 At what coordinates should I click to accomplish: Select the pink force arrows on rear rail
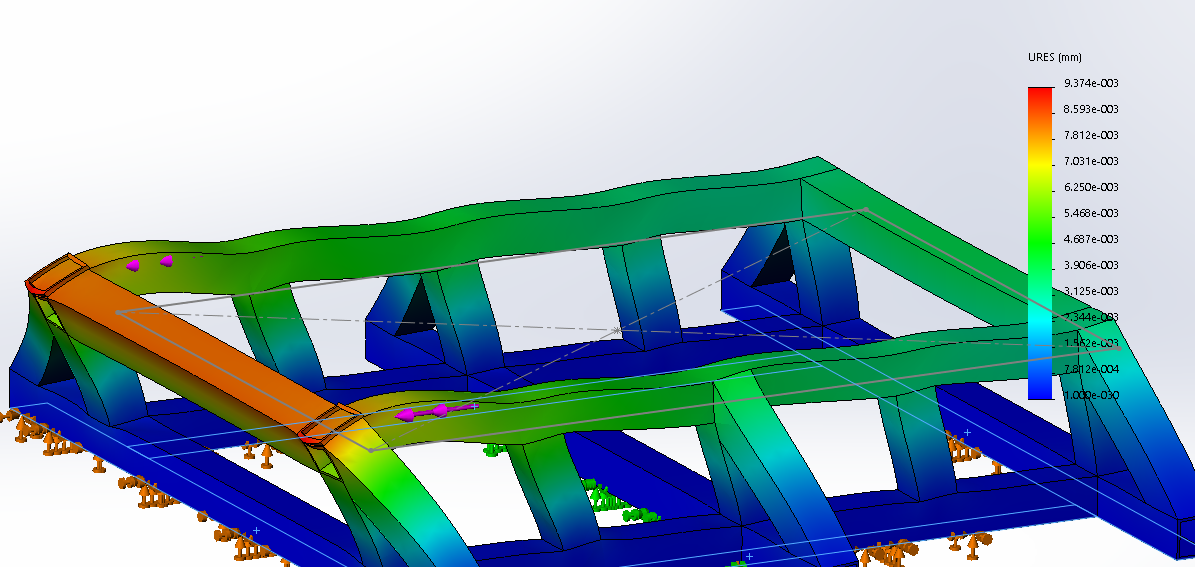click(149, 263)
